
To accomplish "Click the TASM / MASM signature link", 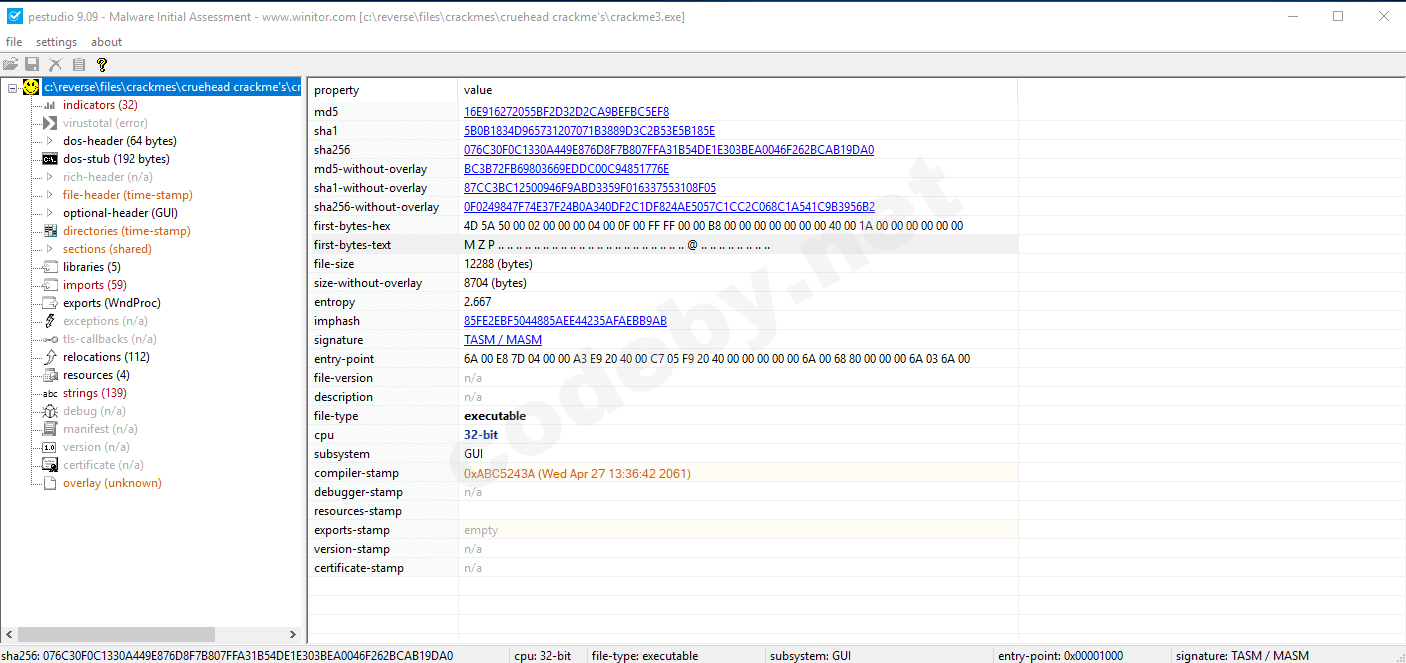I will (502, 339).
